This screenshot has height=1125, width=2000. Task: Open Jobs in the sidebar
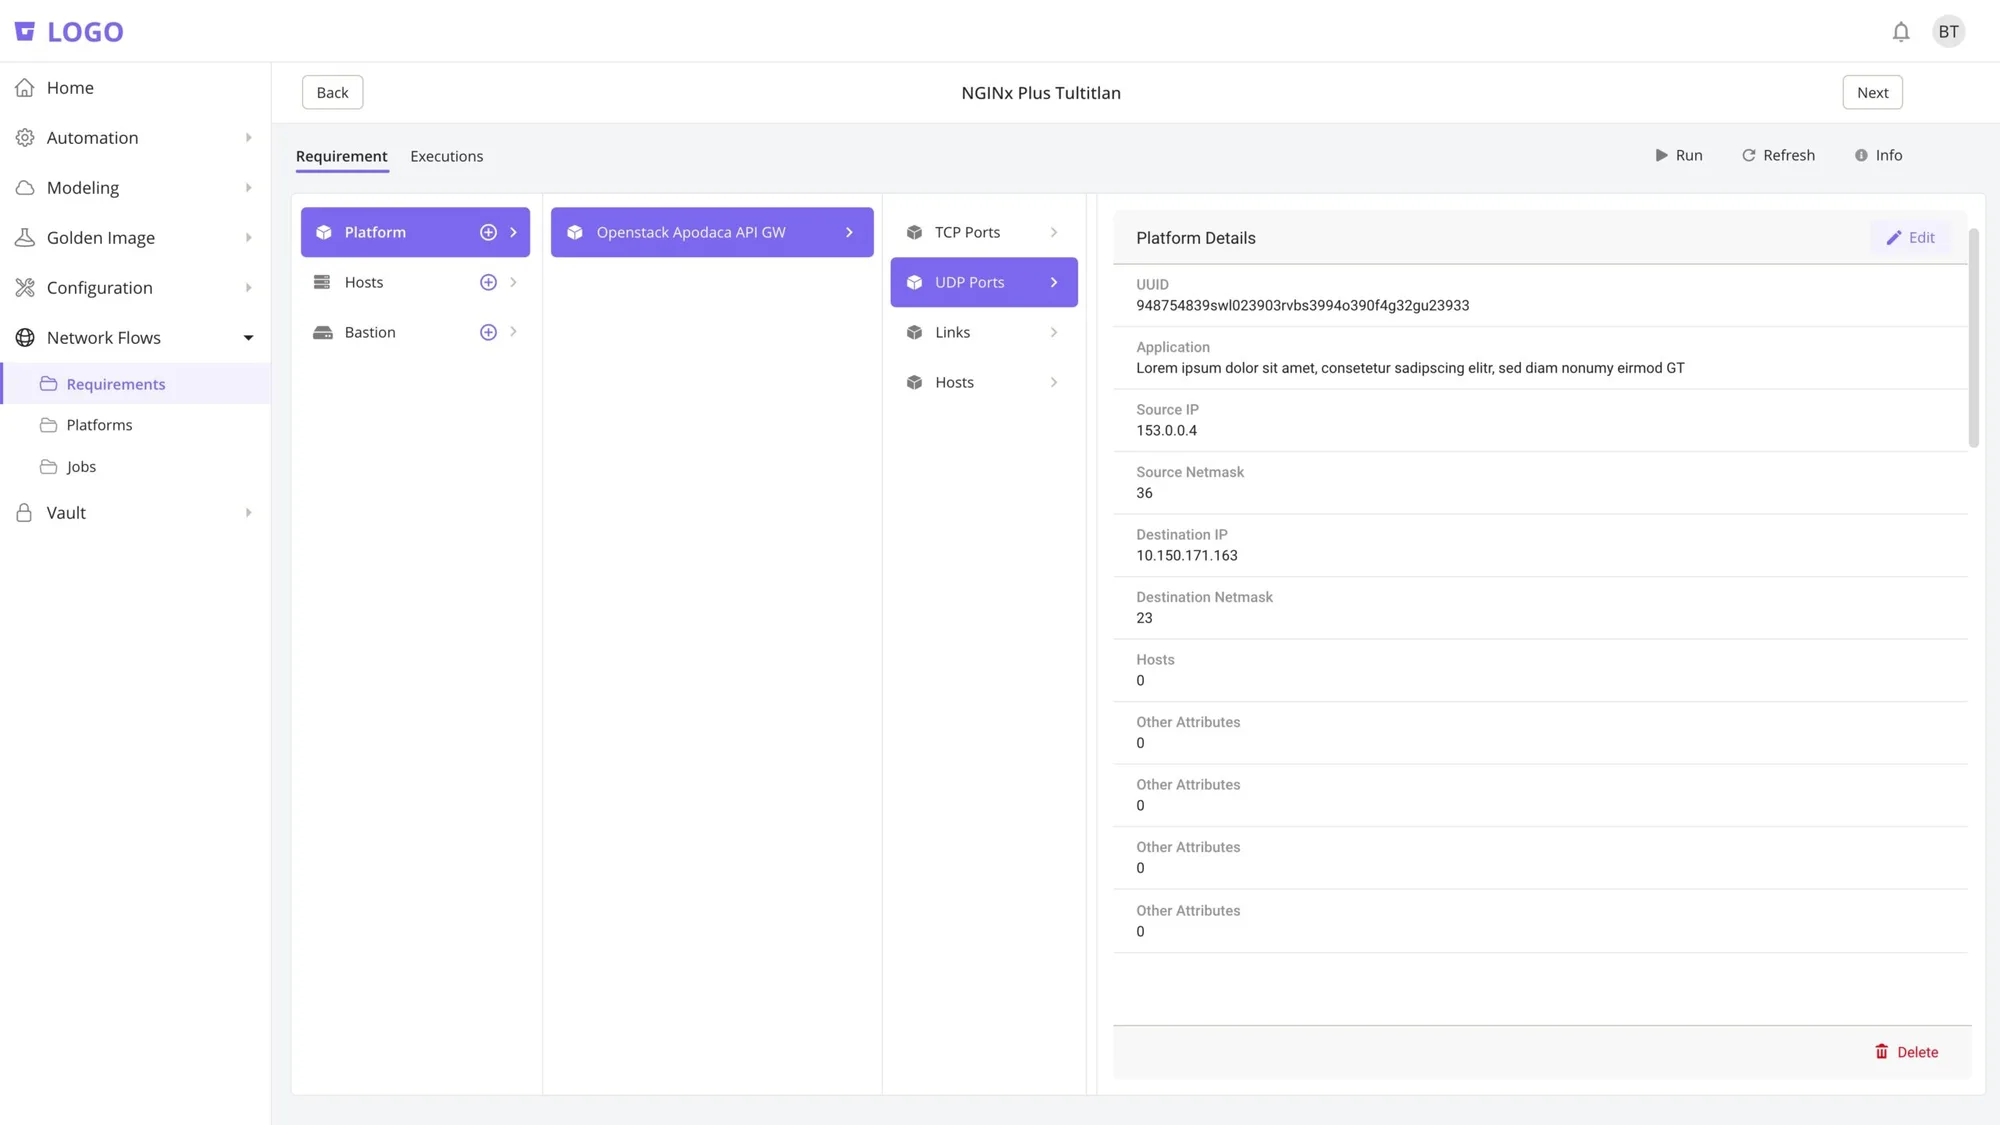point(136,467)
